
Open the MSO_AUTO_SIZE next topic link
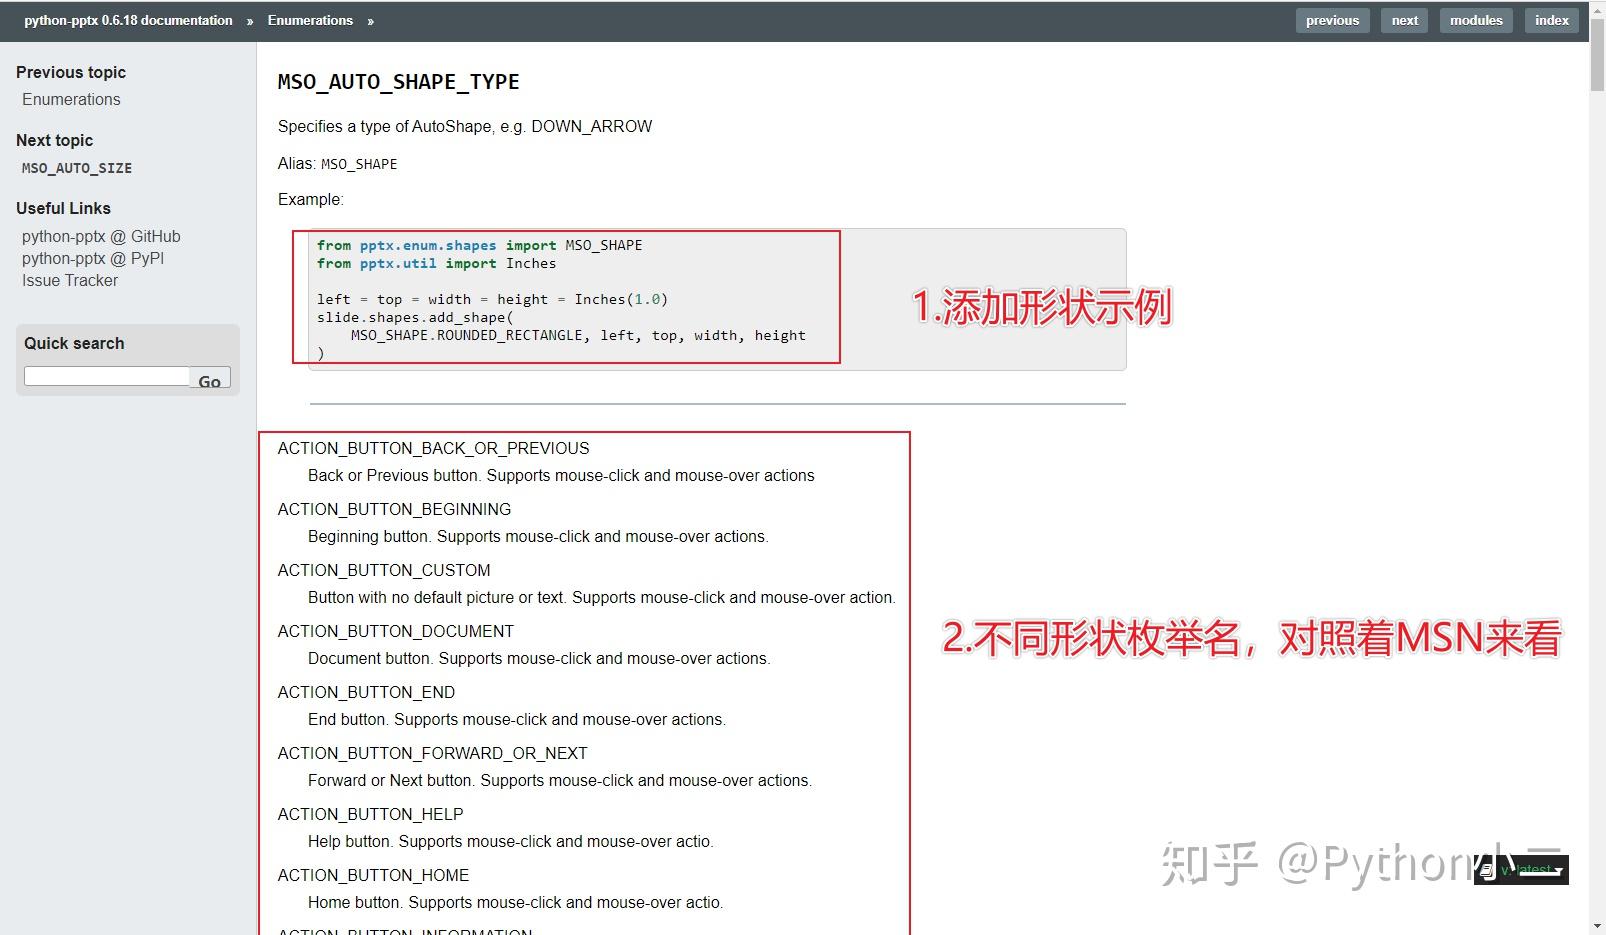76,168
